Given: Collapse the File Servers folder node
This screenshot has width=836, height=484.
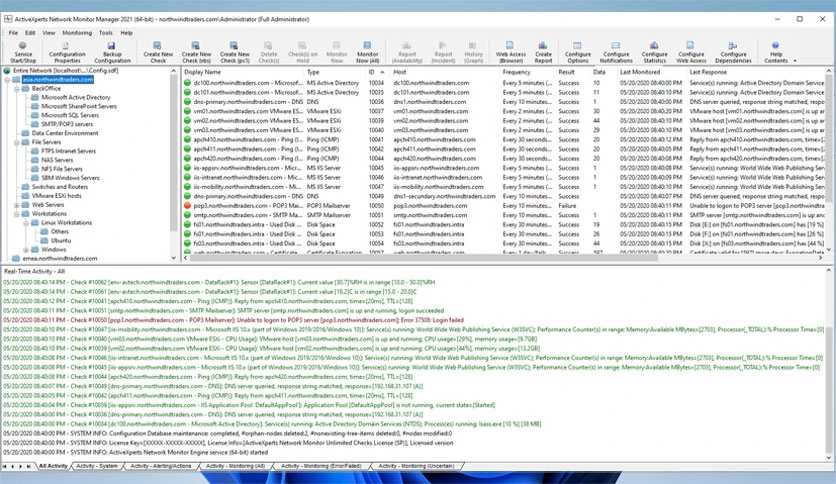Looking at the screenshot, I should click(x=17, y=143).
